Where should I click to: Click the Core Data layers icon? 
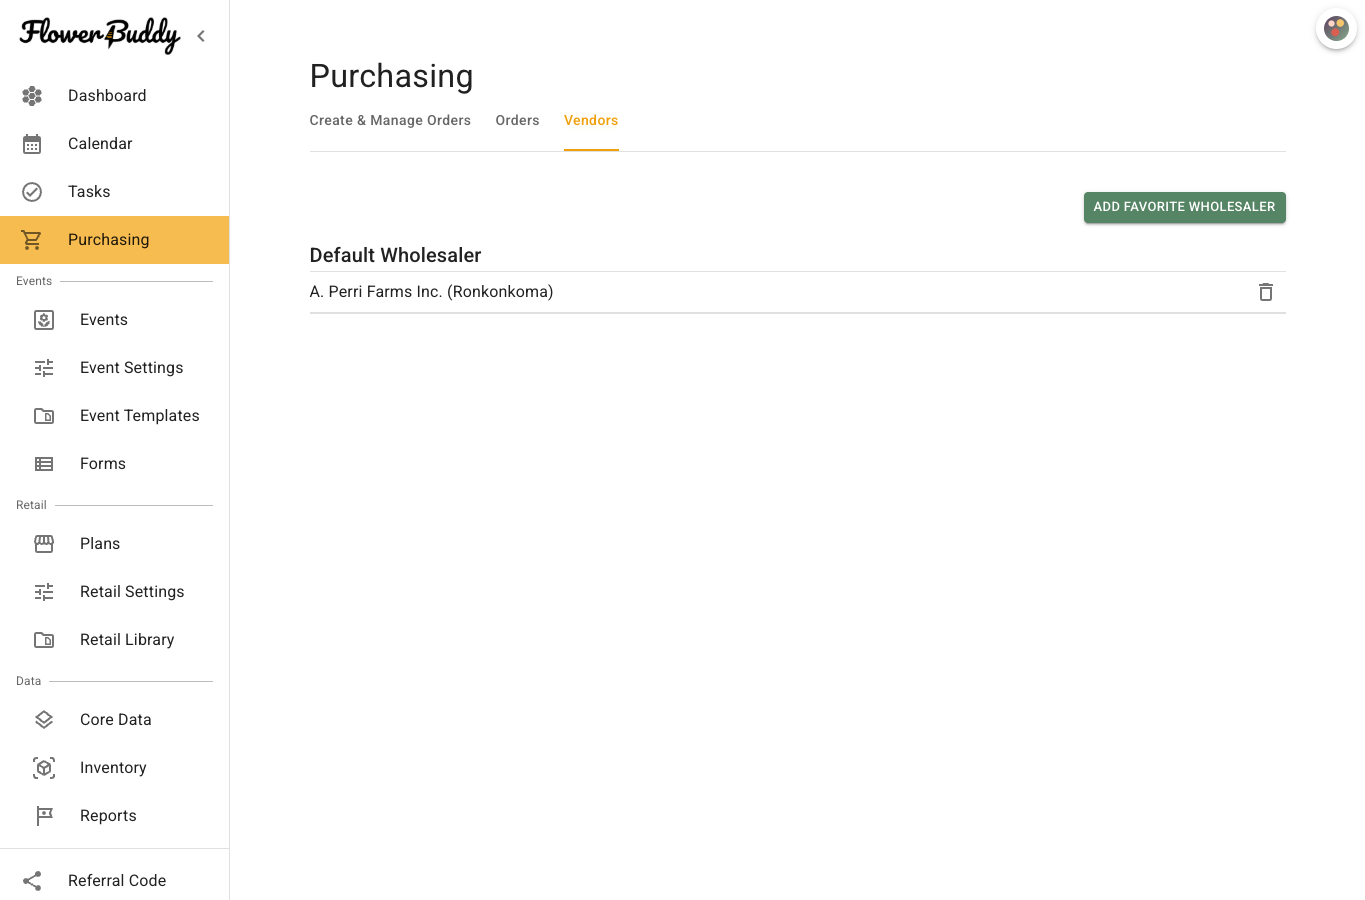[44, 720]
